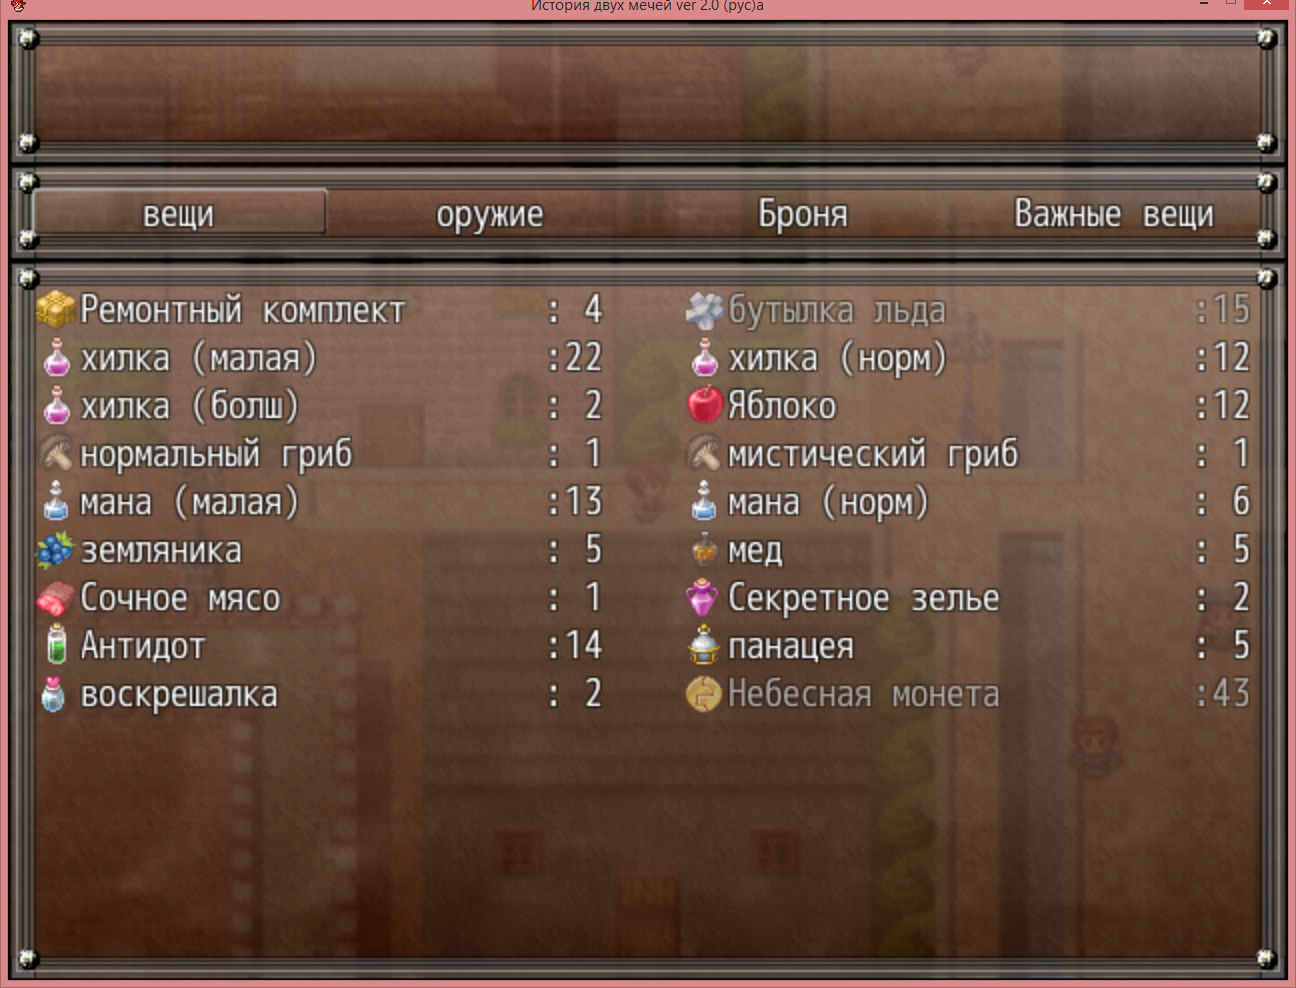Click the панацея potion icon

[x=704, y=645]
